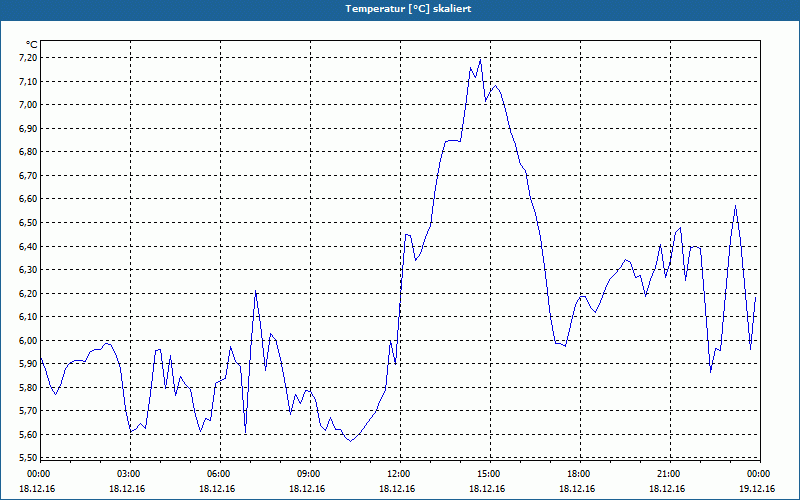Image resolution: width=800 pixels, height=500 pixels.
Task: Select the '°C' unit label above the y-axis
Action: coord(32,45)
